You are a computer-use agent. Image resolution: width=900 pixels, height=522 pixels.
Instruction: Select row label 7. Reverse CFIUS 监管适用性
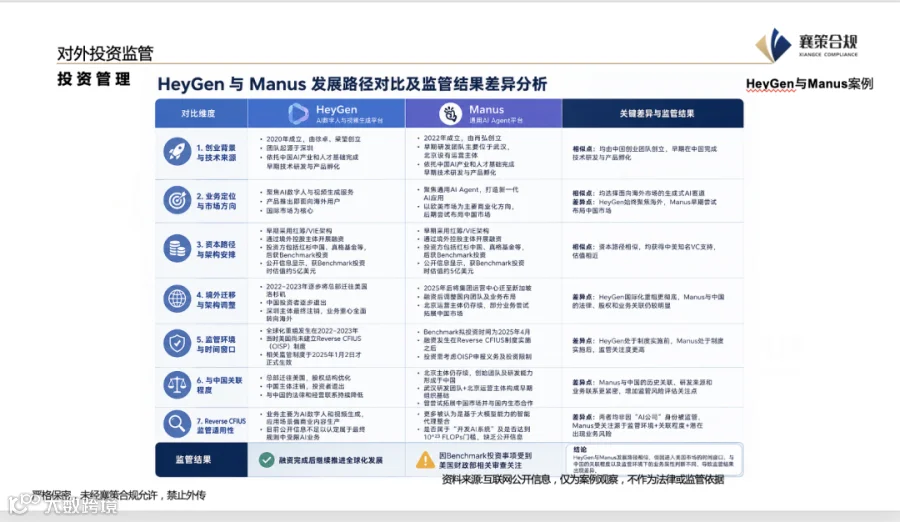click(x=221, y=426)
